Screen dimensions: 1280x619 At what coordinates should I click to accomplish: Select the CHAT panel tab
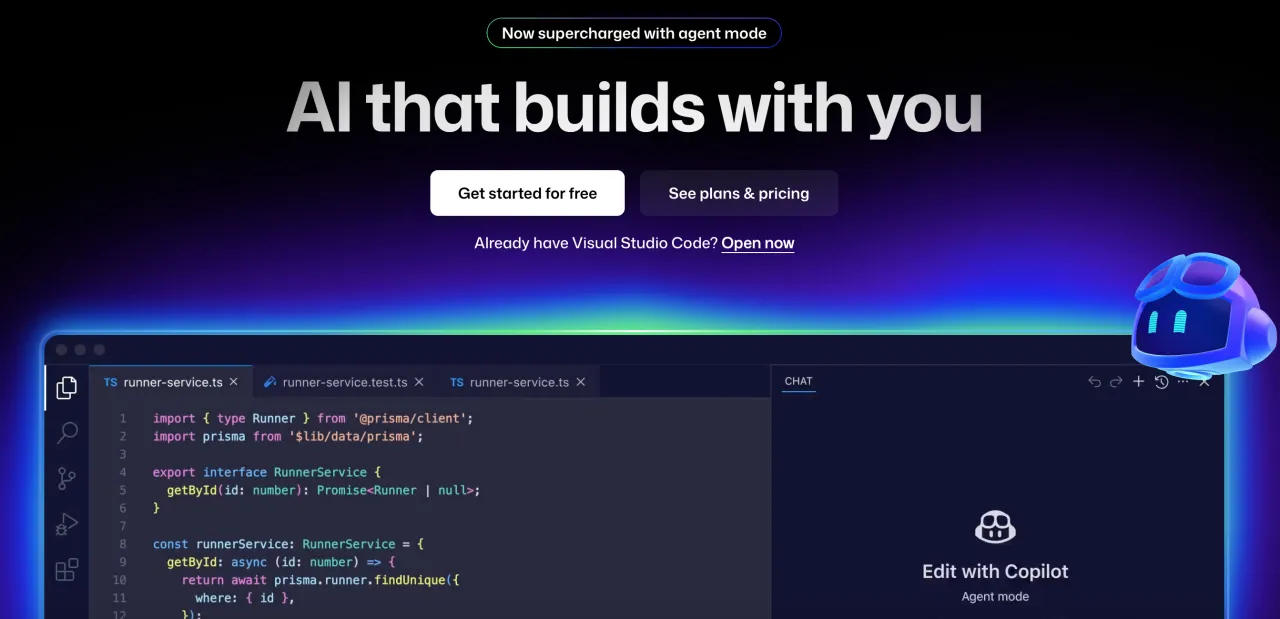click(798, 382)
